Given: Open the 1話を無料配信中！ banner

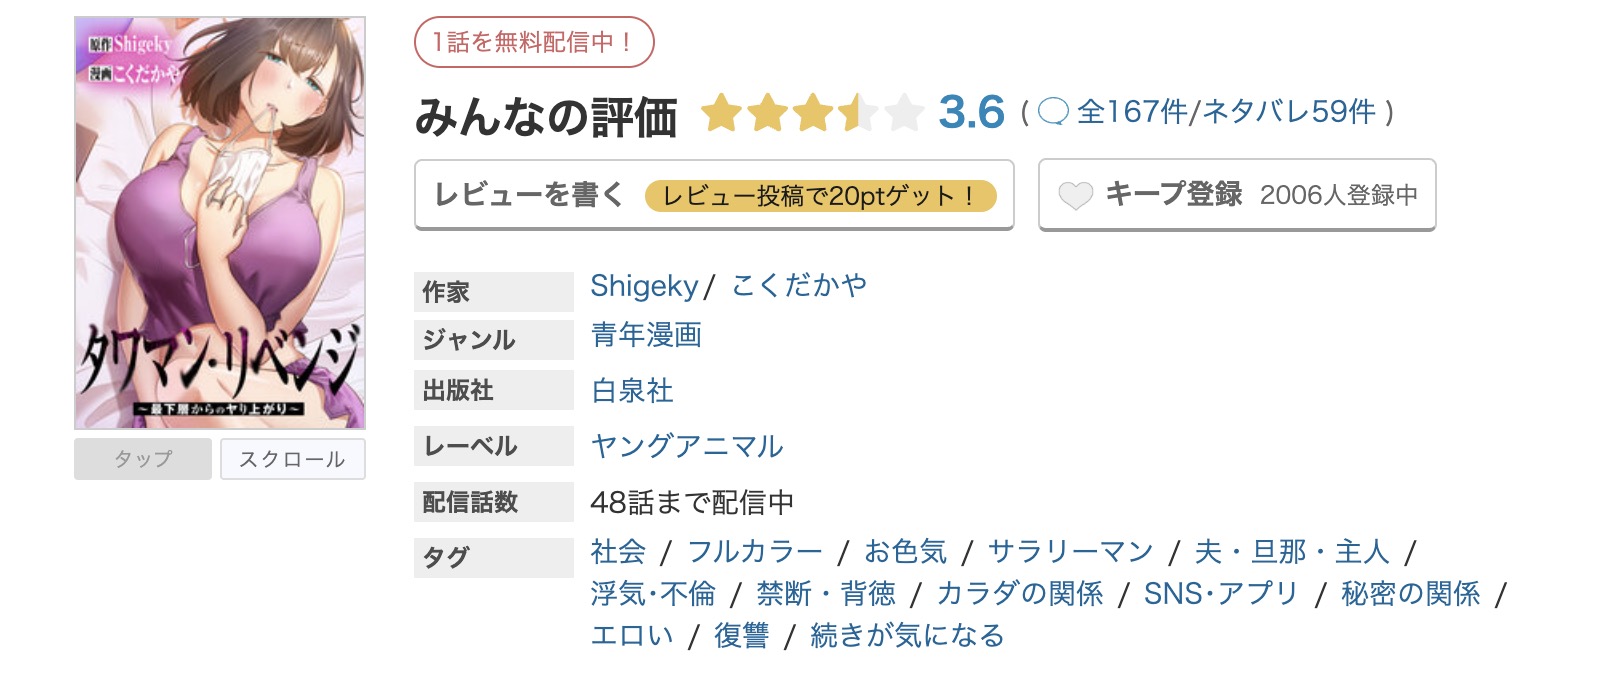Looking at the screenshot, I should 534,43.
